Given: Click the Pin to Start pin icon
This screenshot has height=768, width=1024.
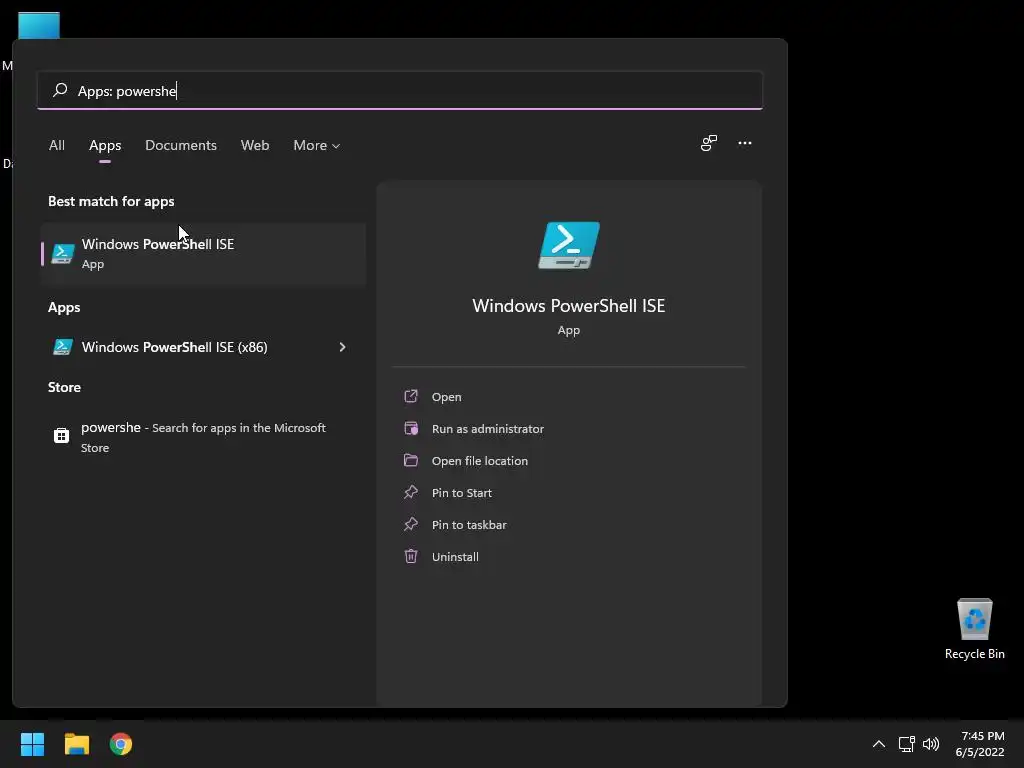Looking at the screenshot, I should pos(411,492).
